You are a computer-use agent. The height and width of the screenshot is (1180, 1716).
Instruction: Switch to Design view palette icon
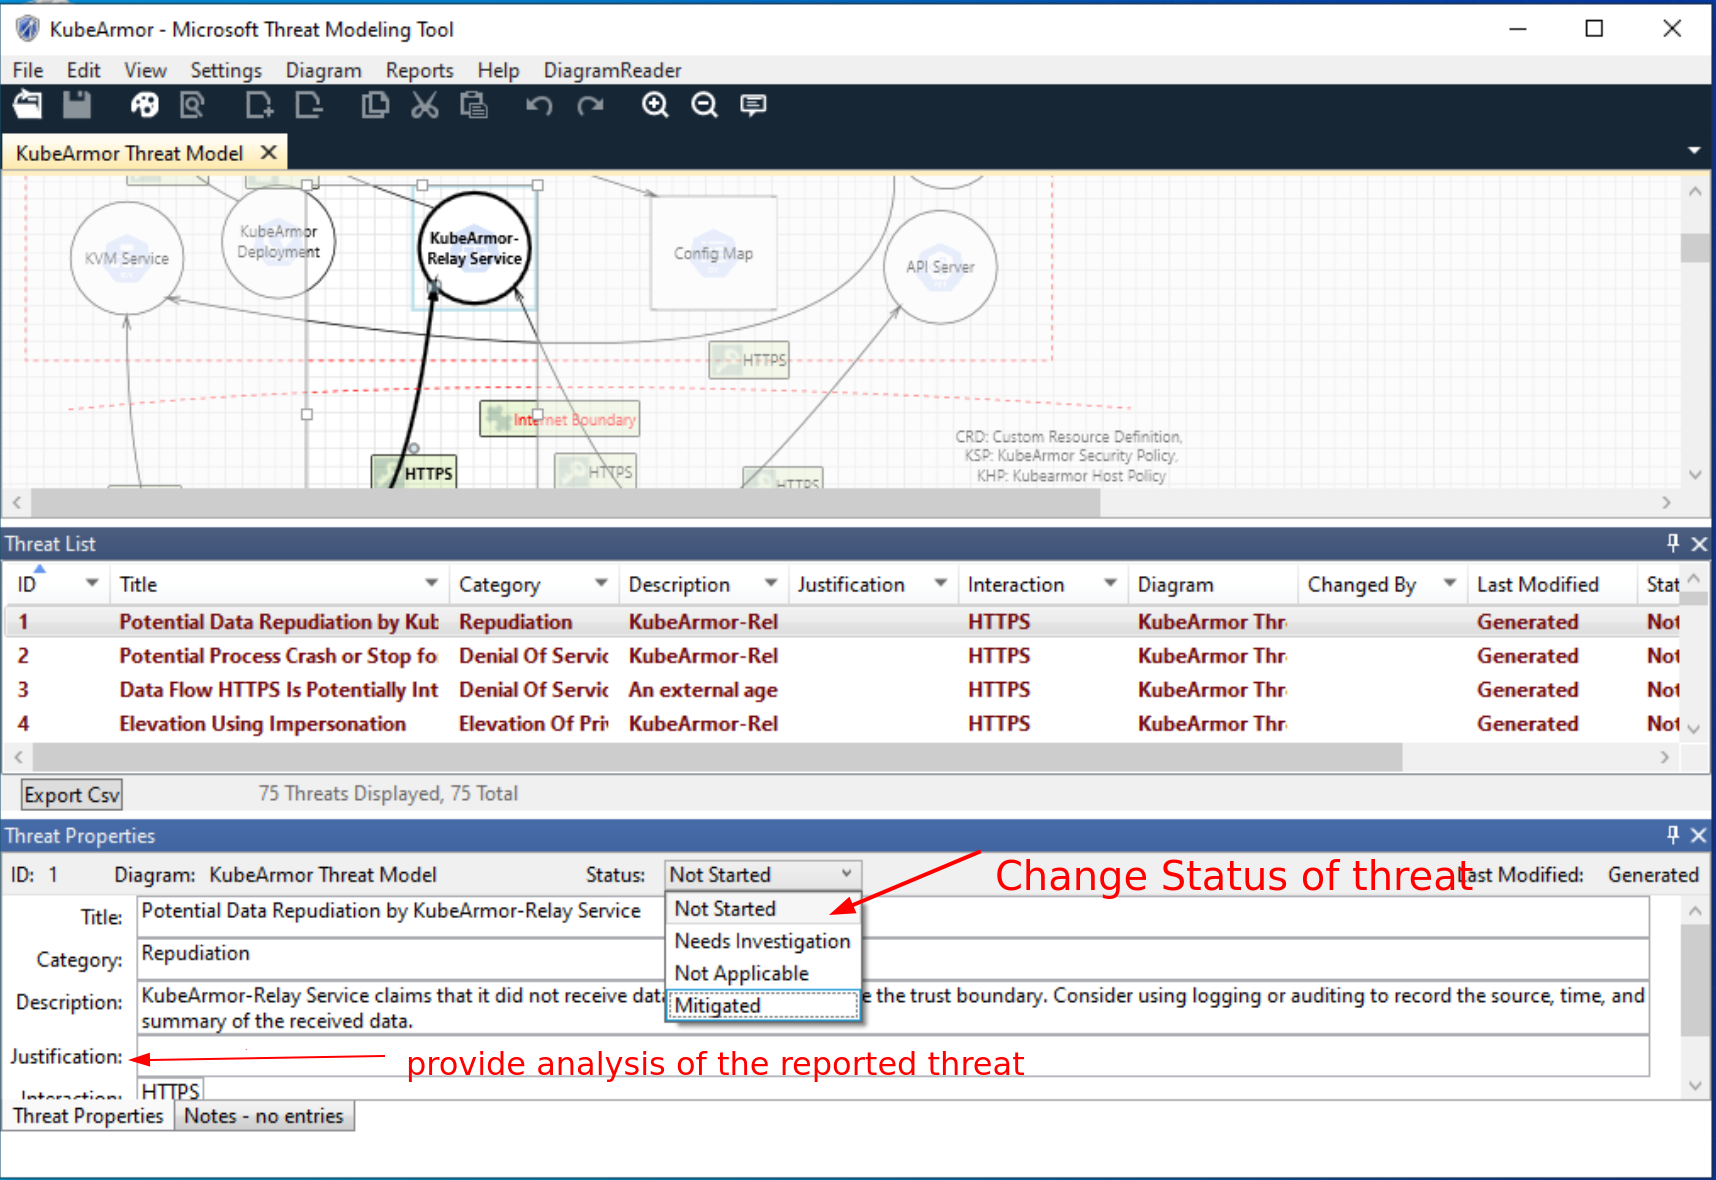pos(144,105)
